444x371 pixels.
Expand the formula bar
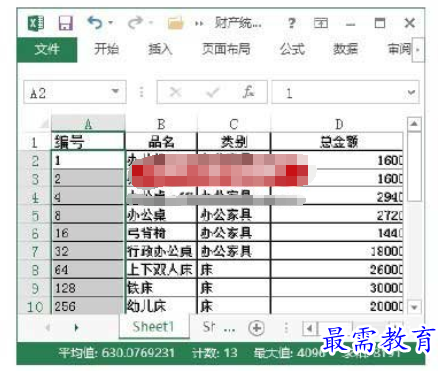(x=412, y=92)
